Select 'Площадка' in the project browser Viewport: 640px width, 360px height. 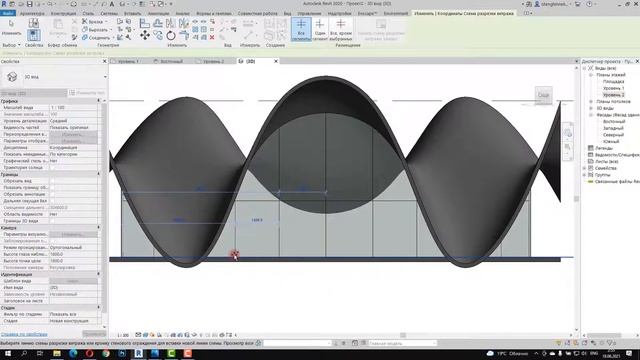(x=613, y=82)
